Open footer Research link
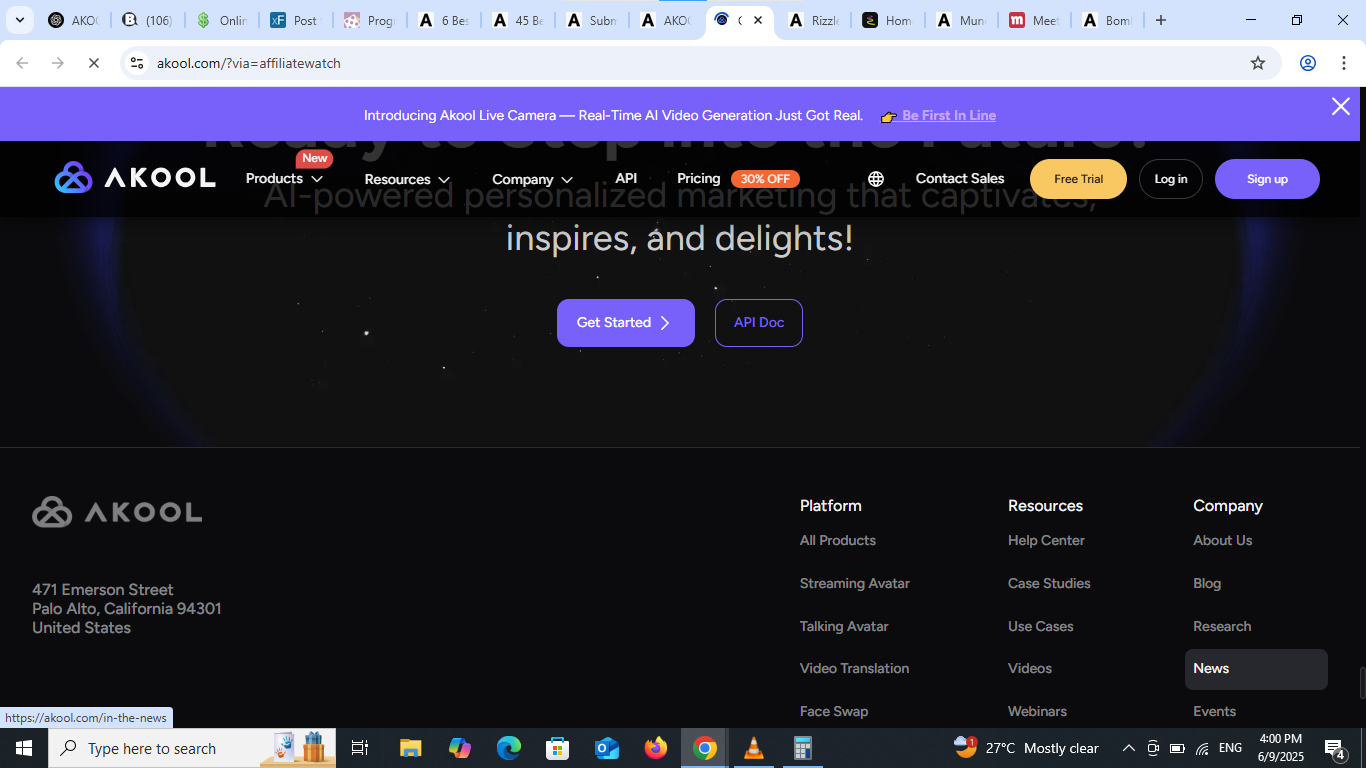 click(1222, 627)
